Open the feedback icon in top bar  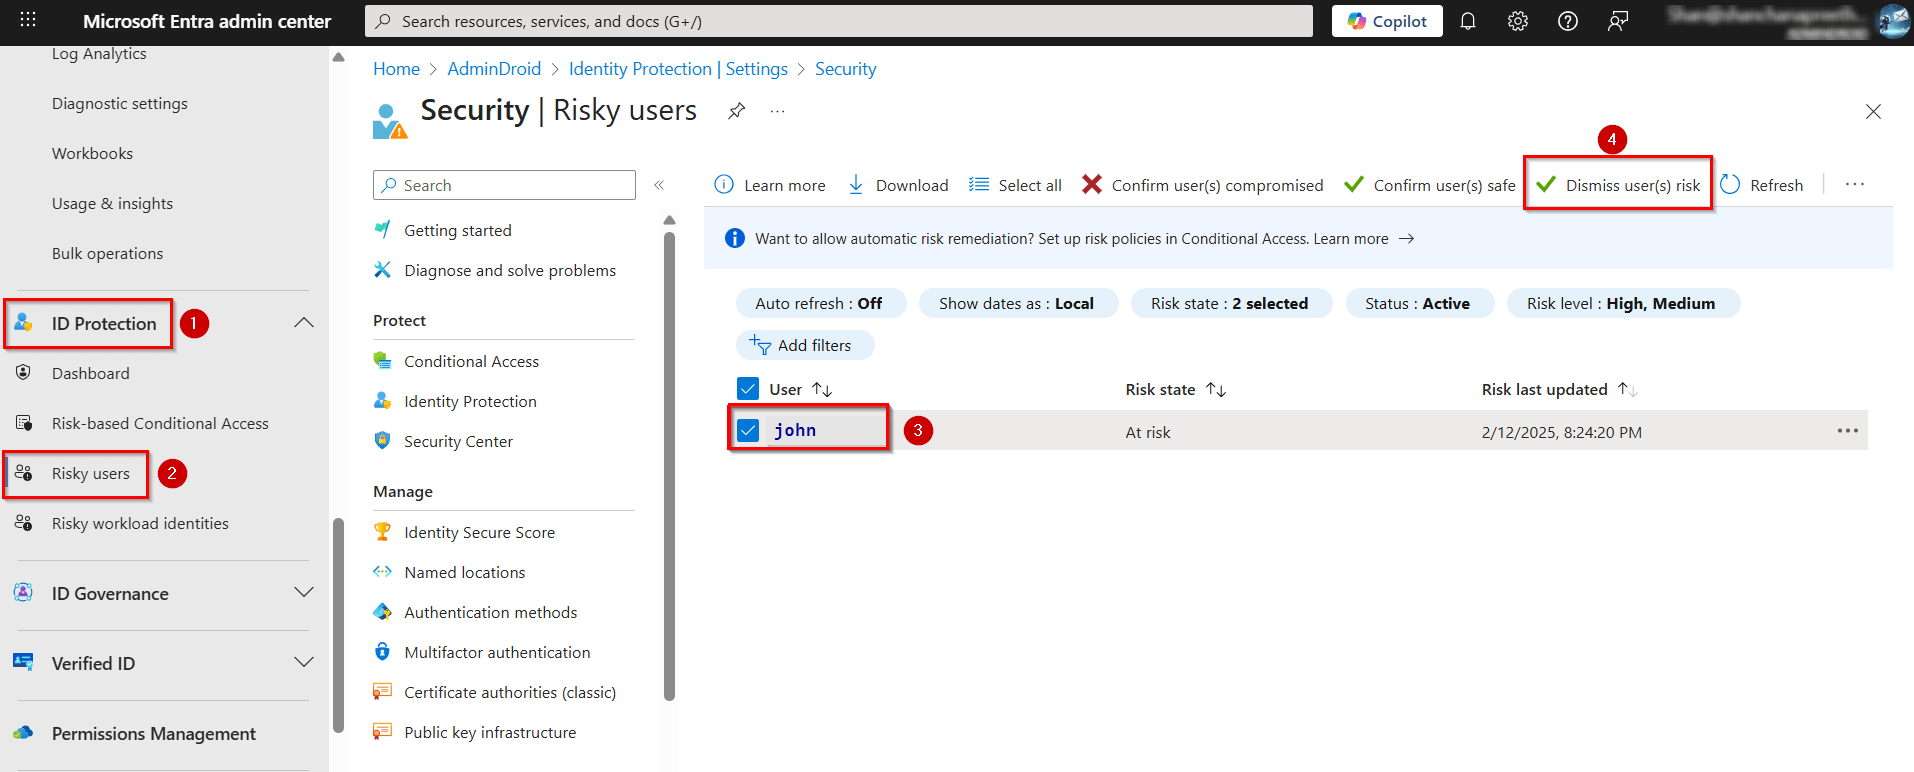point(1617,21)
